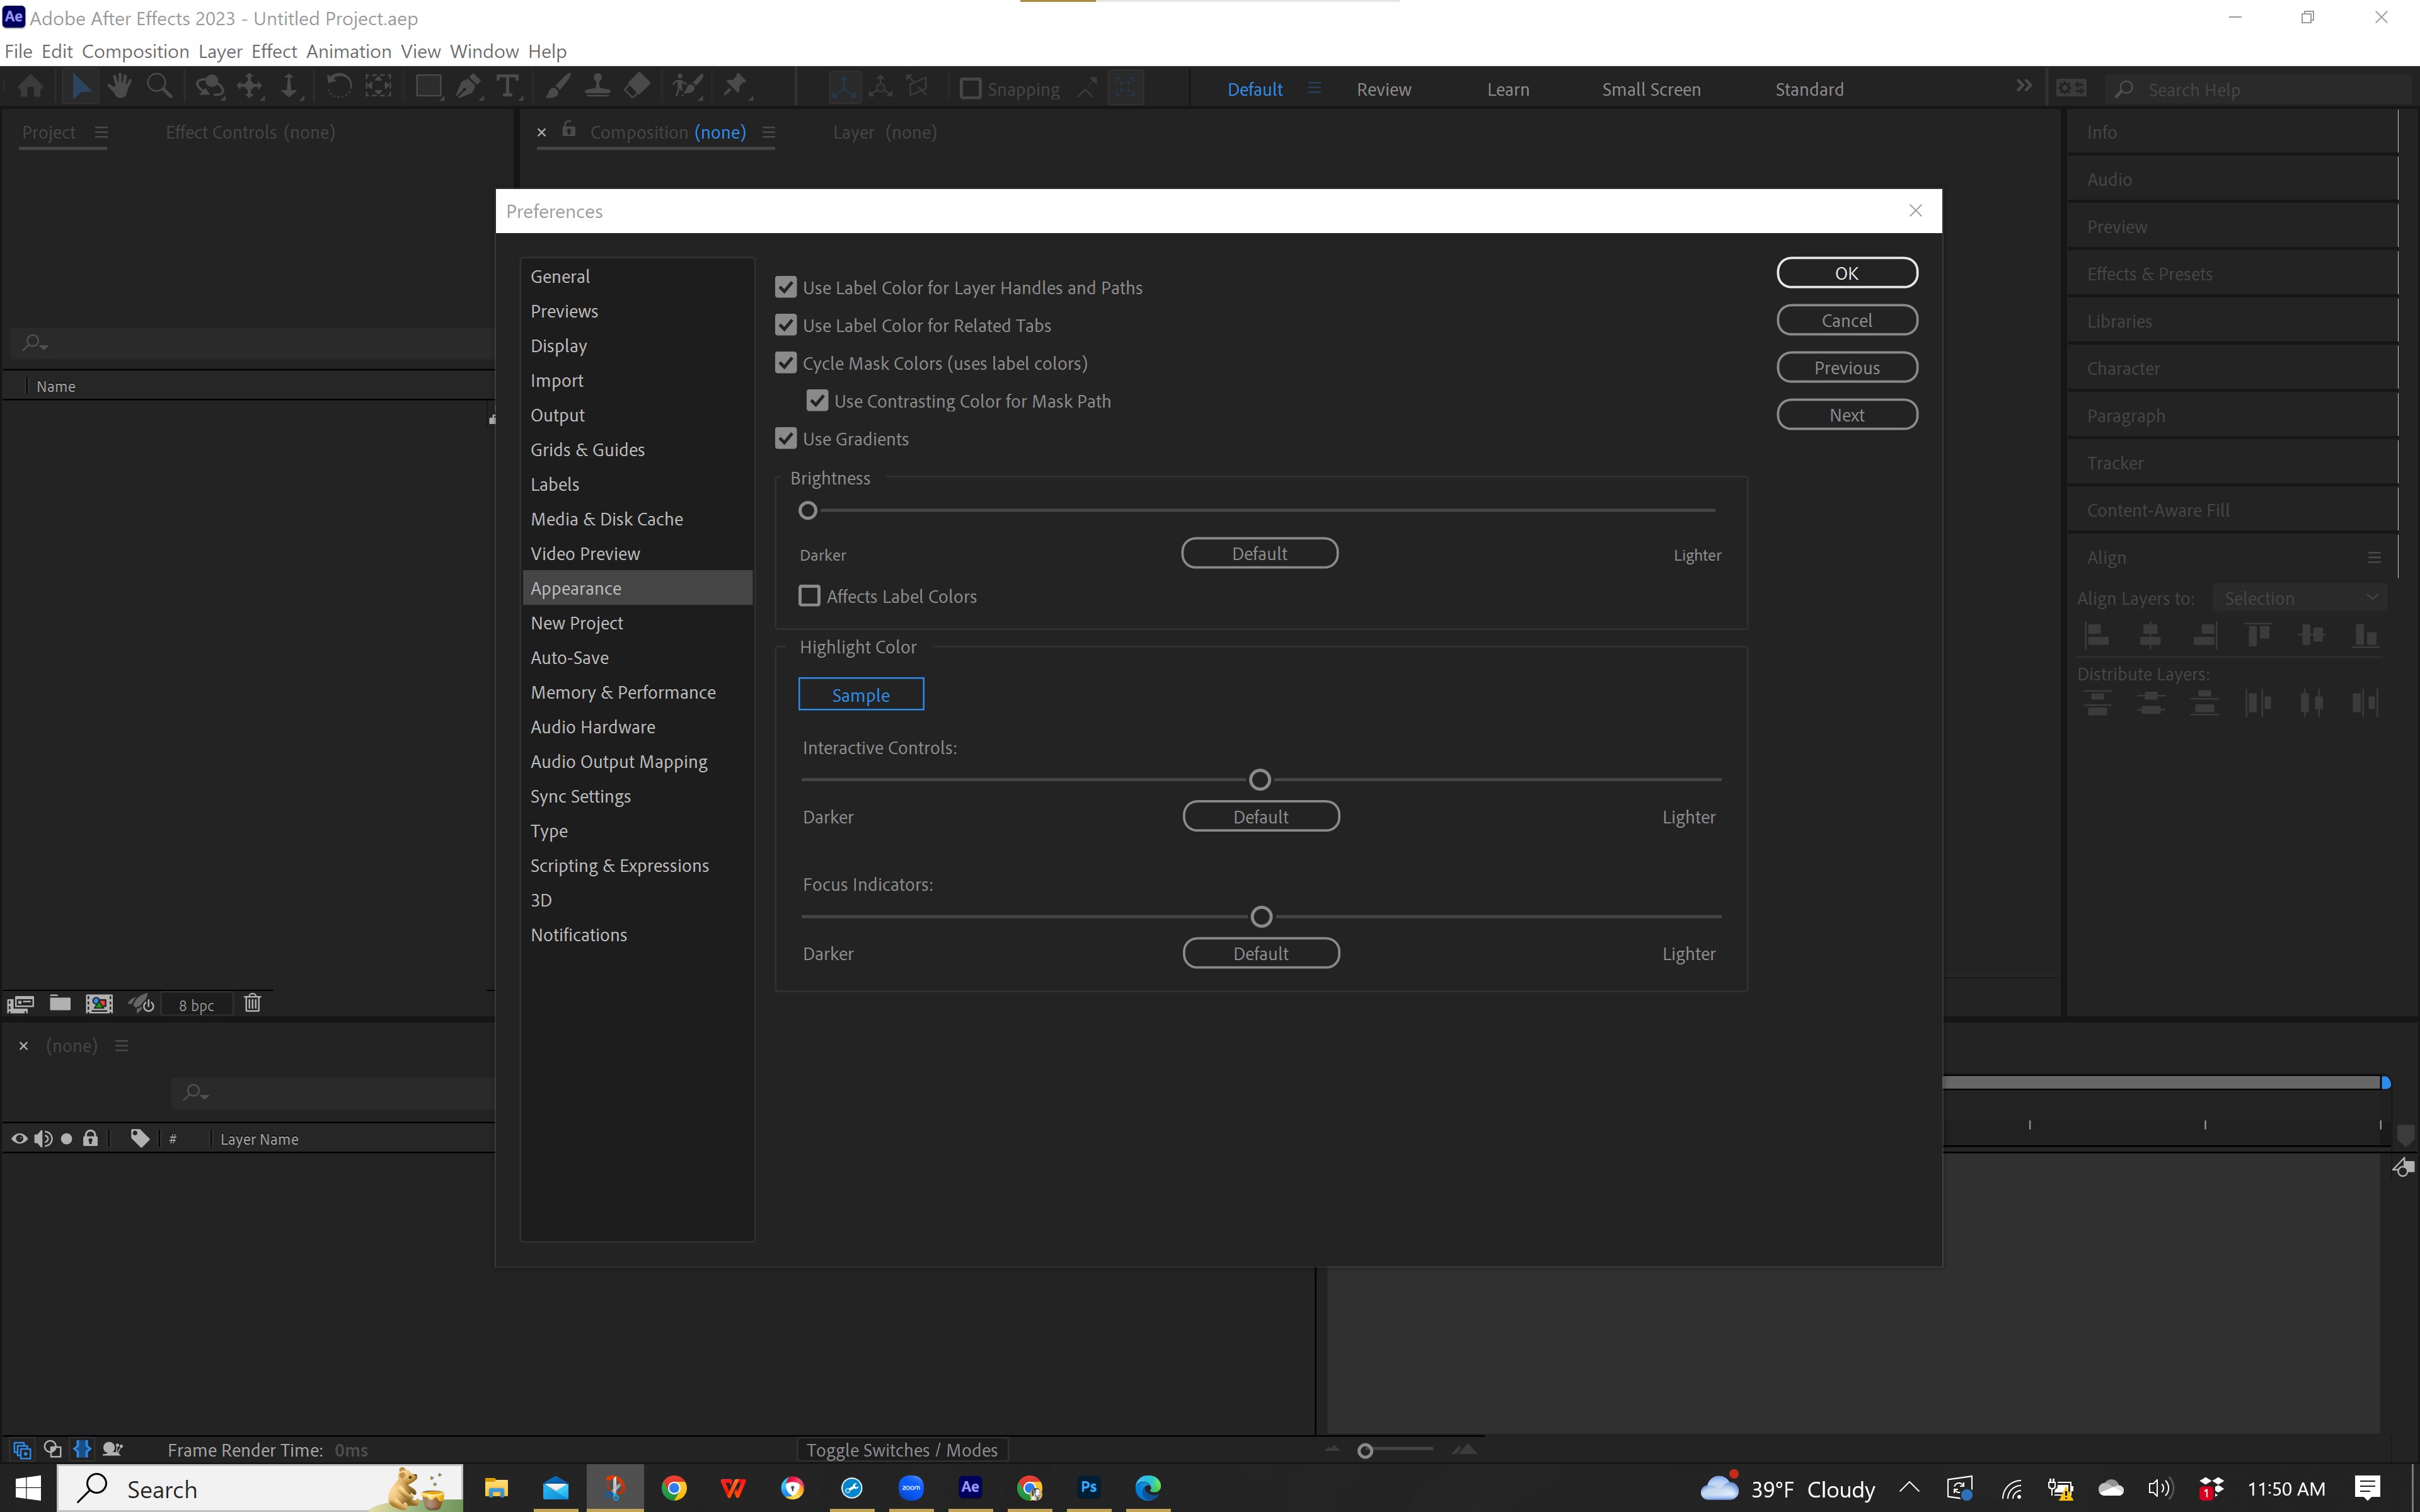The image size is (2420, 1512).
Task: Switch to the Review workspace
Action: [x=1384, y=89]
